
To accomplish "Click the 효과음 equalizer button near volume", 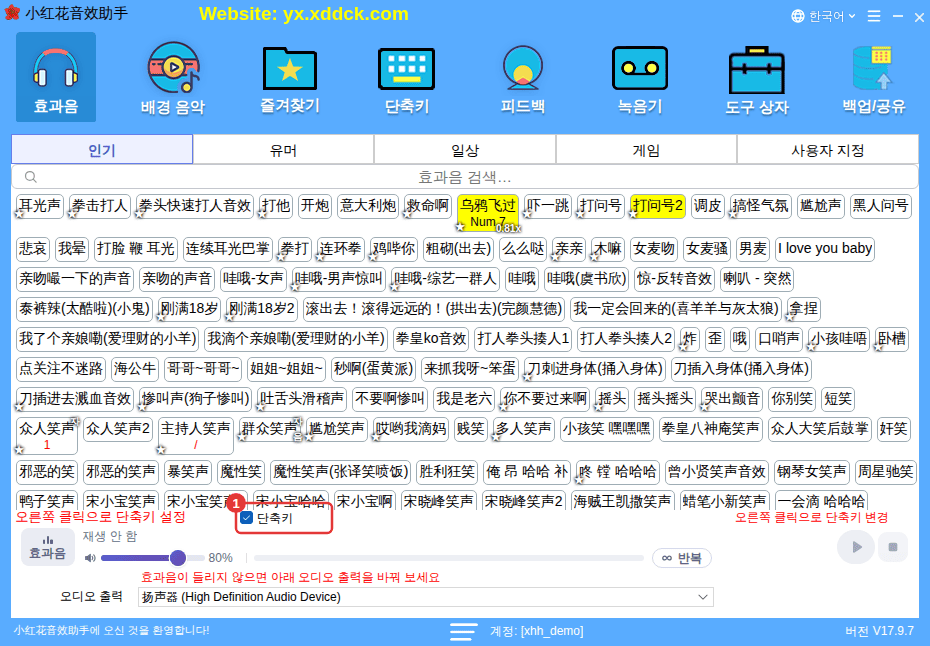I will point(48,547).
